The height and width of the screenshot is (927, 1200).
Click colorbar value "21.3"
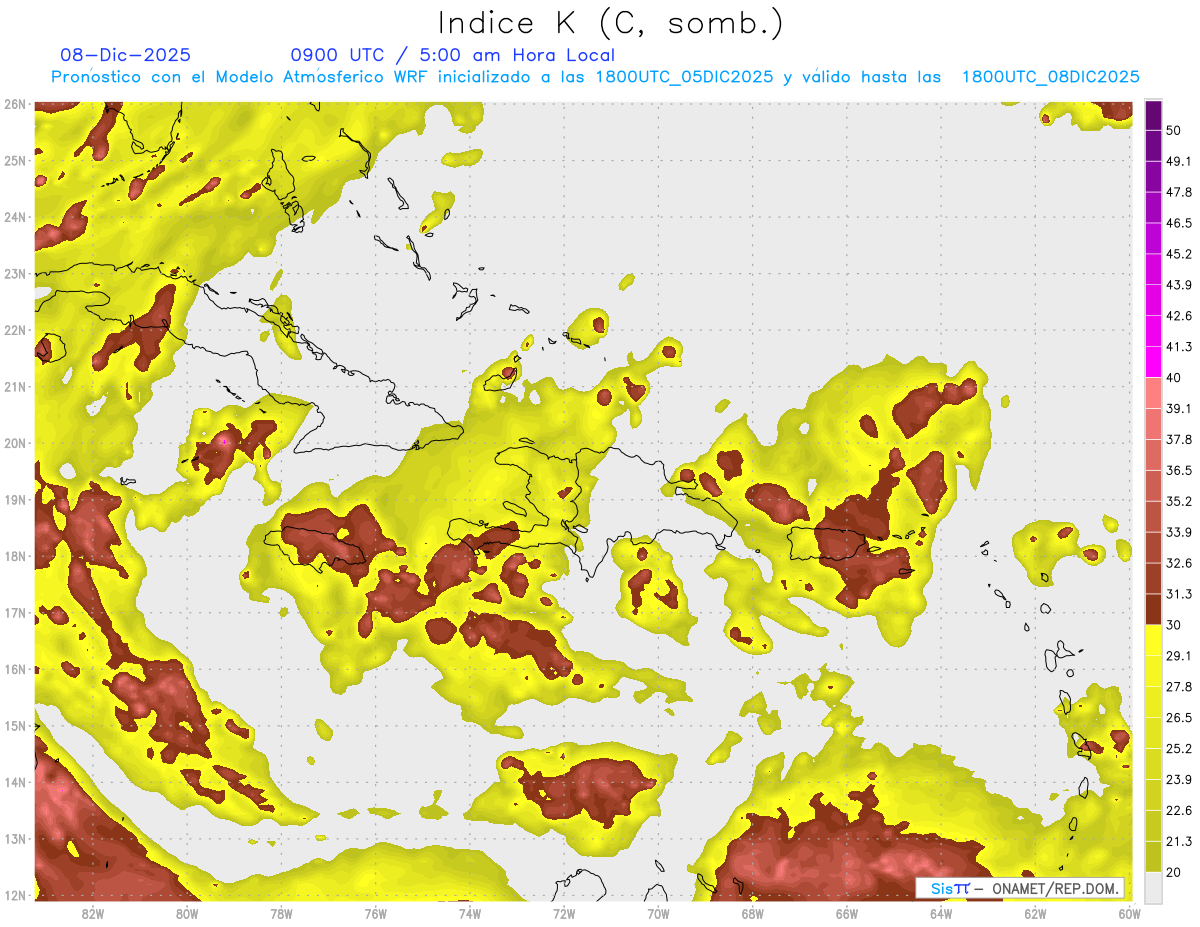(1178, 842)
